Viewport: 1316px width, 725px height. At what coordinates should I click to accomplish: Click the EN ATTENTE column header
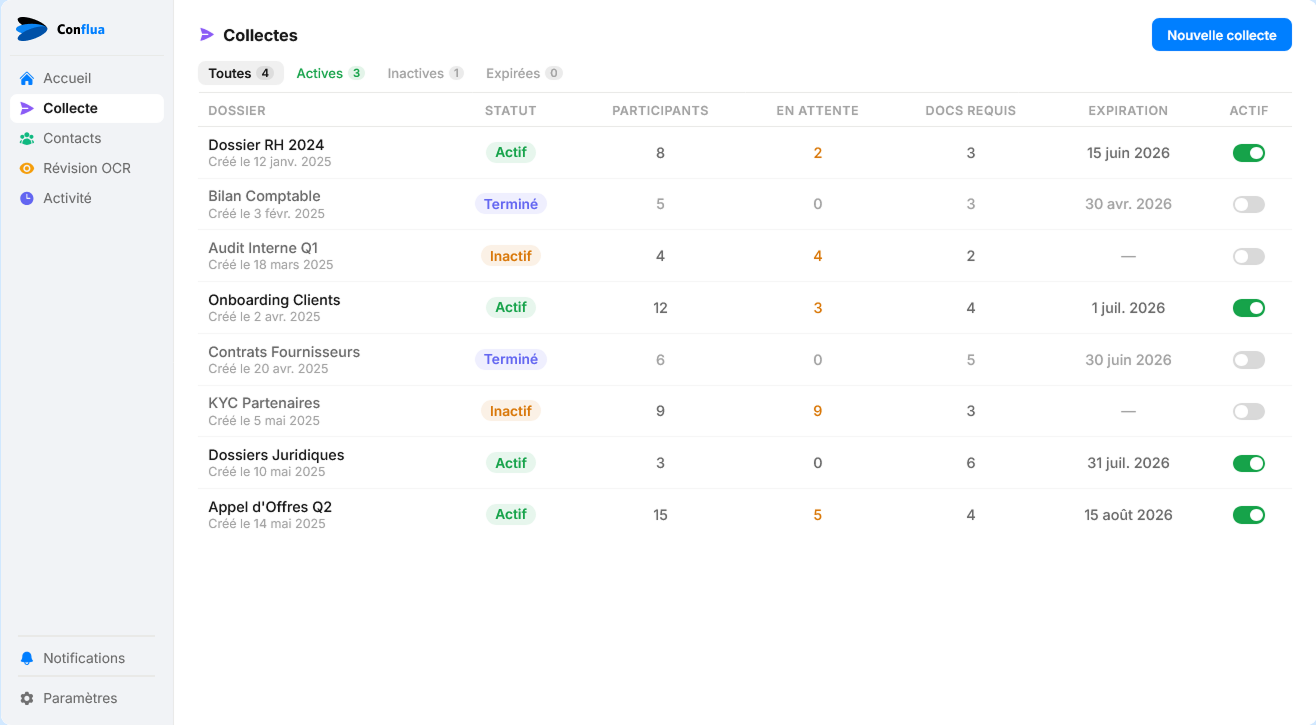coord(817,111)
